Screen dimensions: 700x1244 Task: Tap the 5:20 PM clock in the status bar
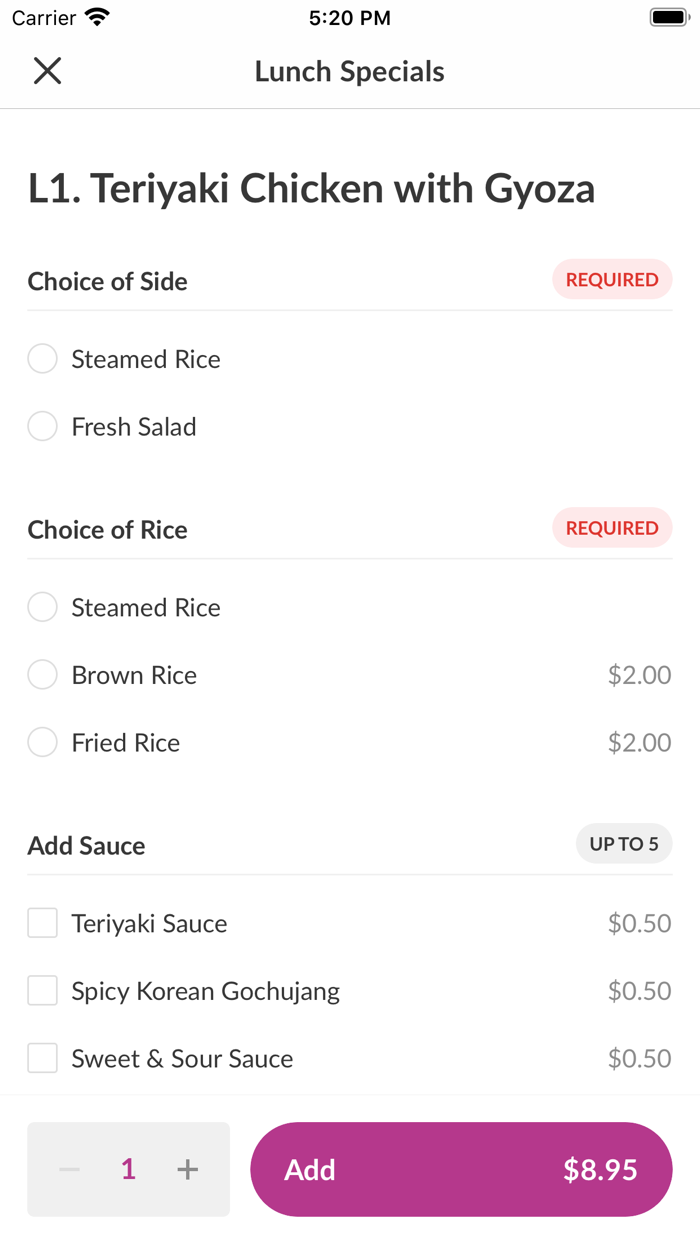coord(350,16)
